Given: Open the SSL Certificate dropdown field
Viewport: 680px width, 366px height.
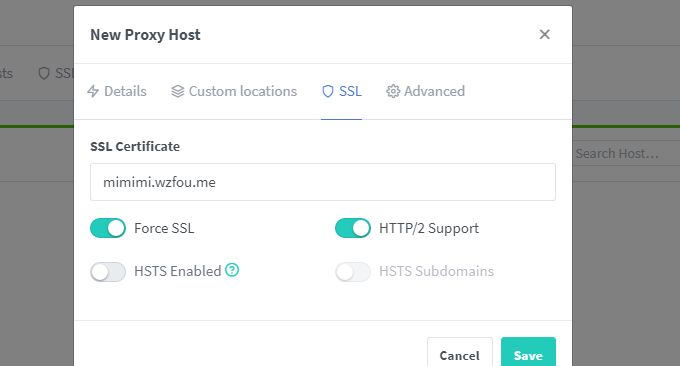Looking at the screenshot, I should (x=323, y=182).
